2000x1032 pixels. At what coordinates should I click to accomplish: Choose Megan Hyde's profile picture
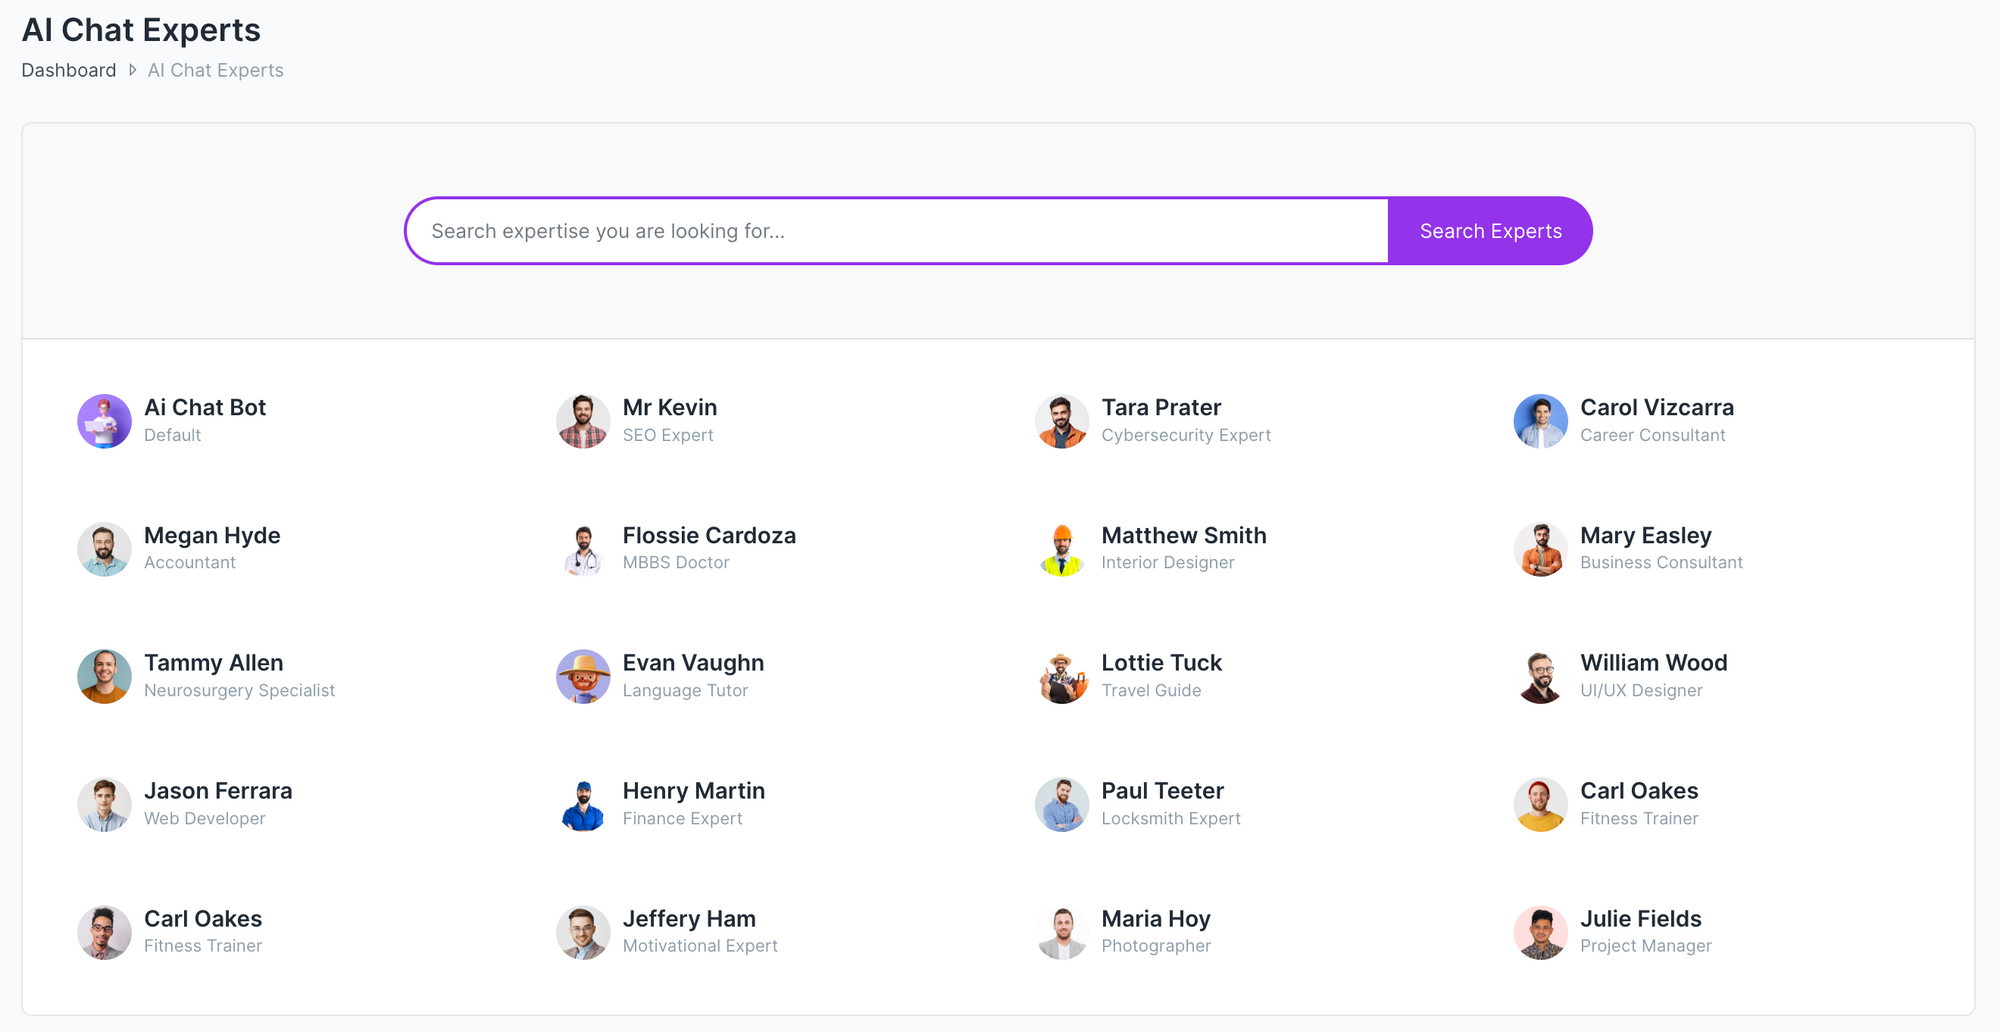click(x=104, y=549)
